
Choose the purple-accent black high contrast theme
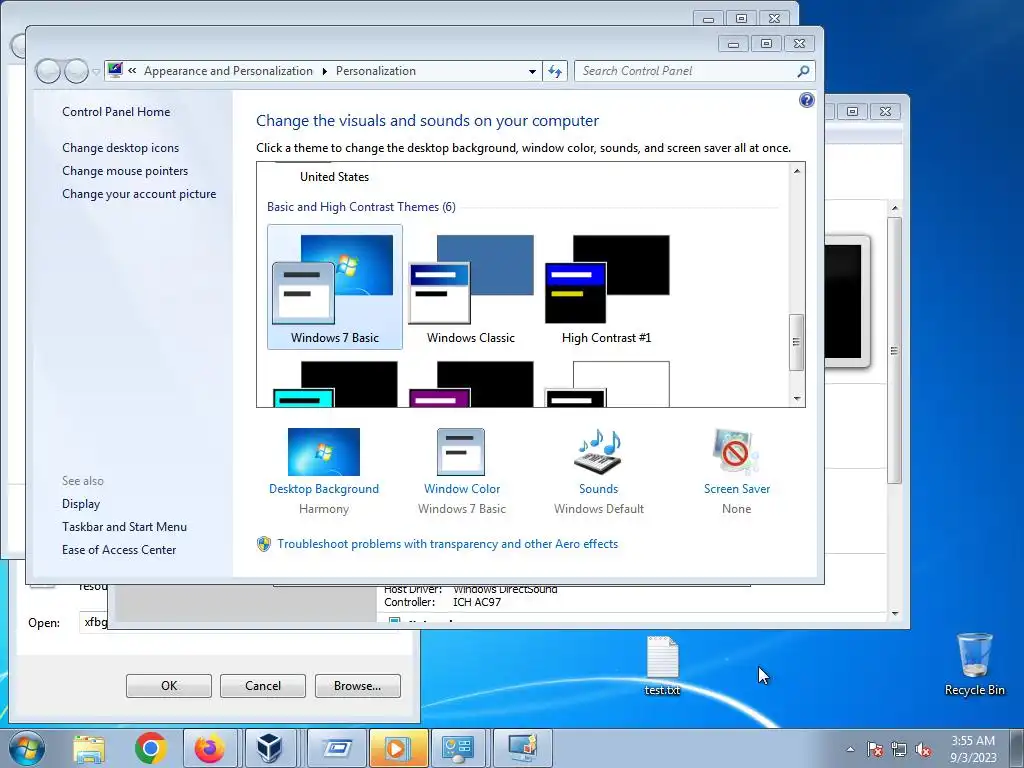click(x=471, y=384)
